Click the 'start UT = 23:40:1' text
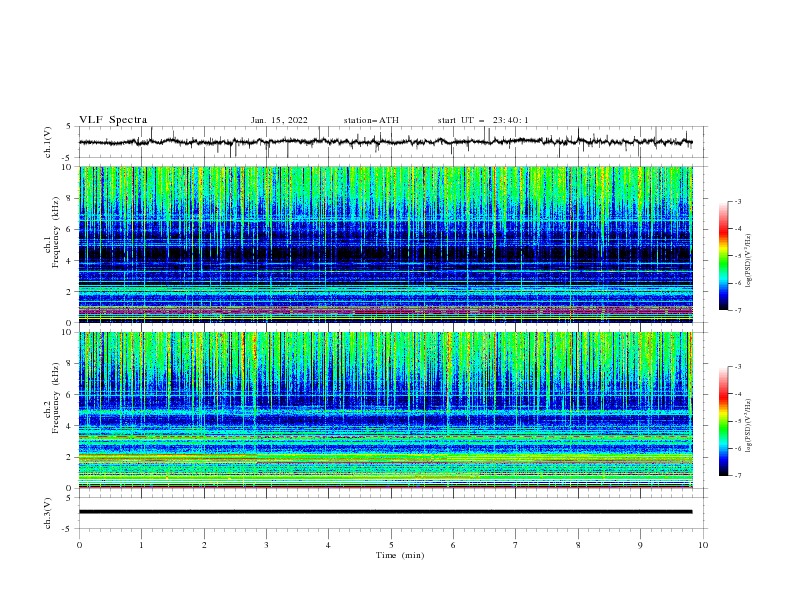Image resolution: width=792 pixels, height=612 pixels. pos(483,120)
